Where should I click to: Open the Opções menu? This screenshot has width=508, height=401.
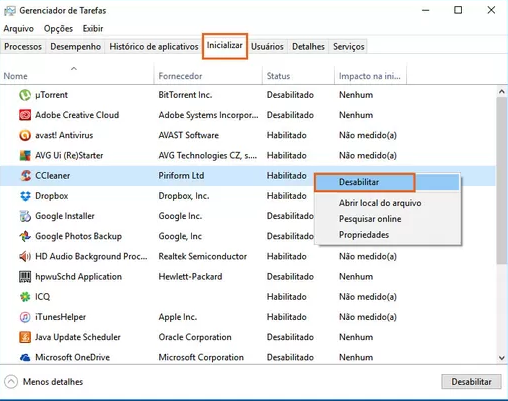tap(58, 29)
